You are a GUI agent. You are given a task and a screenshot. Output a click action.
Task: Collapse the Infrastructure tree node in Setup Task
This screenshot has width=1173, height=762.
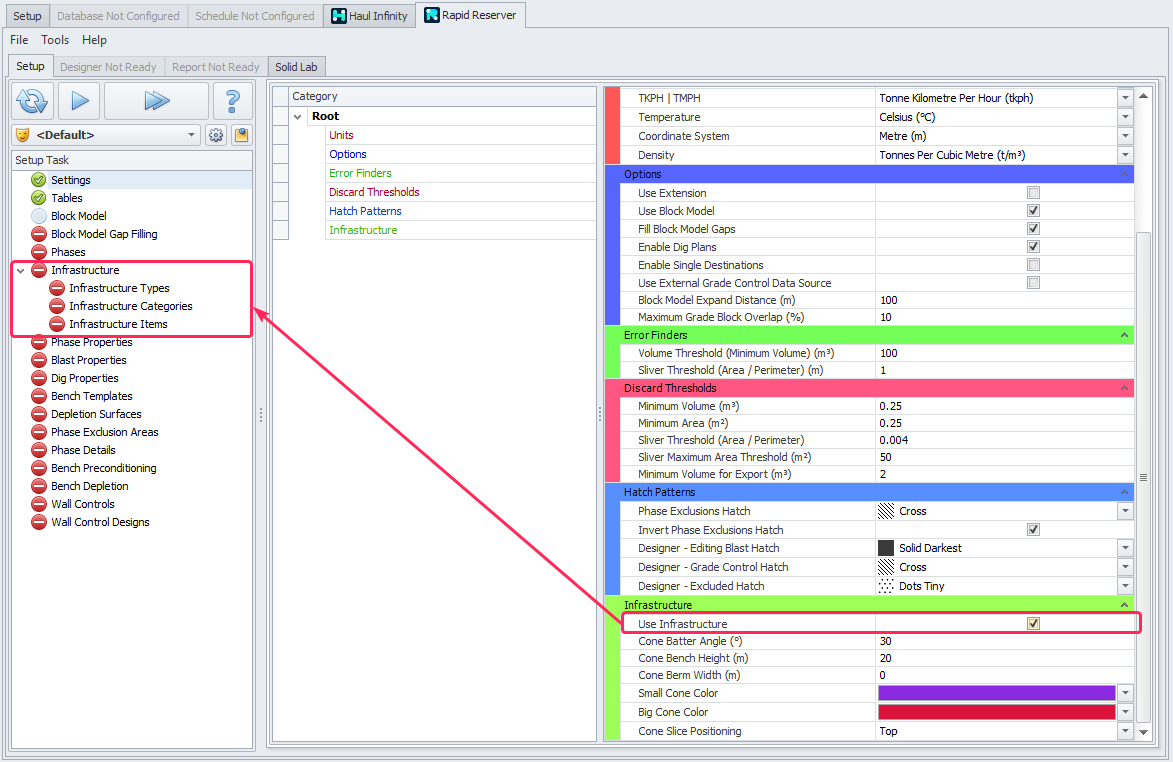click(x=20, y=271)
